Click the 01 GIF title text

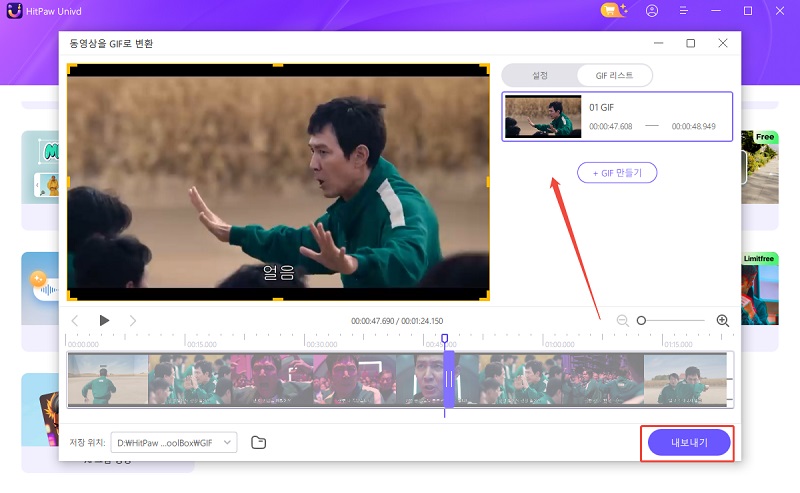(x=602, y=108)
